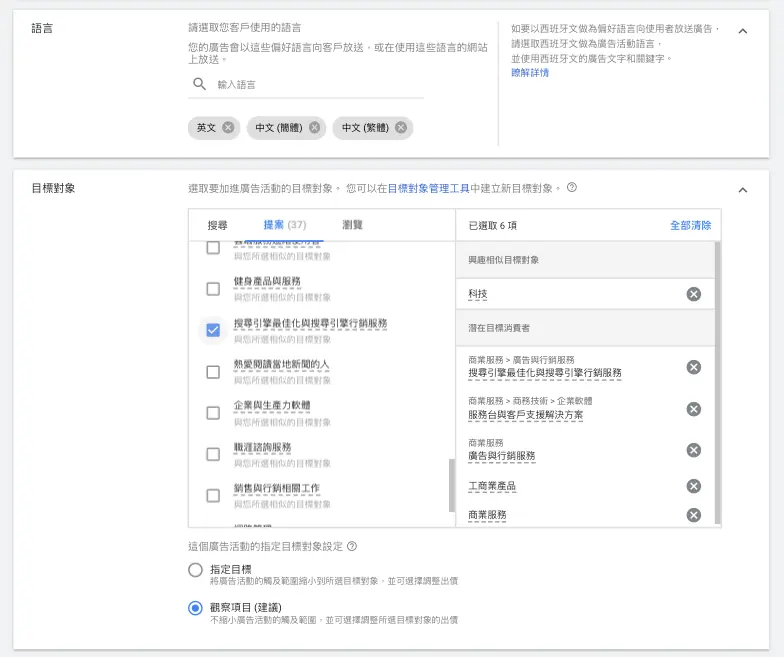Check the 健身產品與服務 checkbox
Image resolution: width=784 pixels, height=657 pixels.
213,289
